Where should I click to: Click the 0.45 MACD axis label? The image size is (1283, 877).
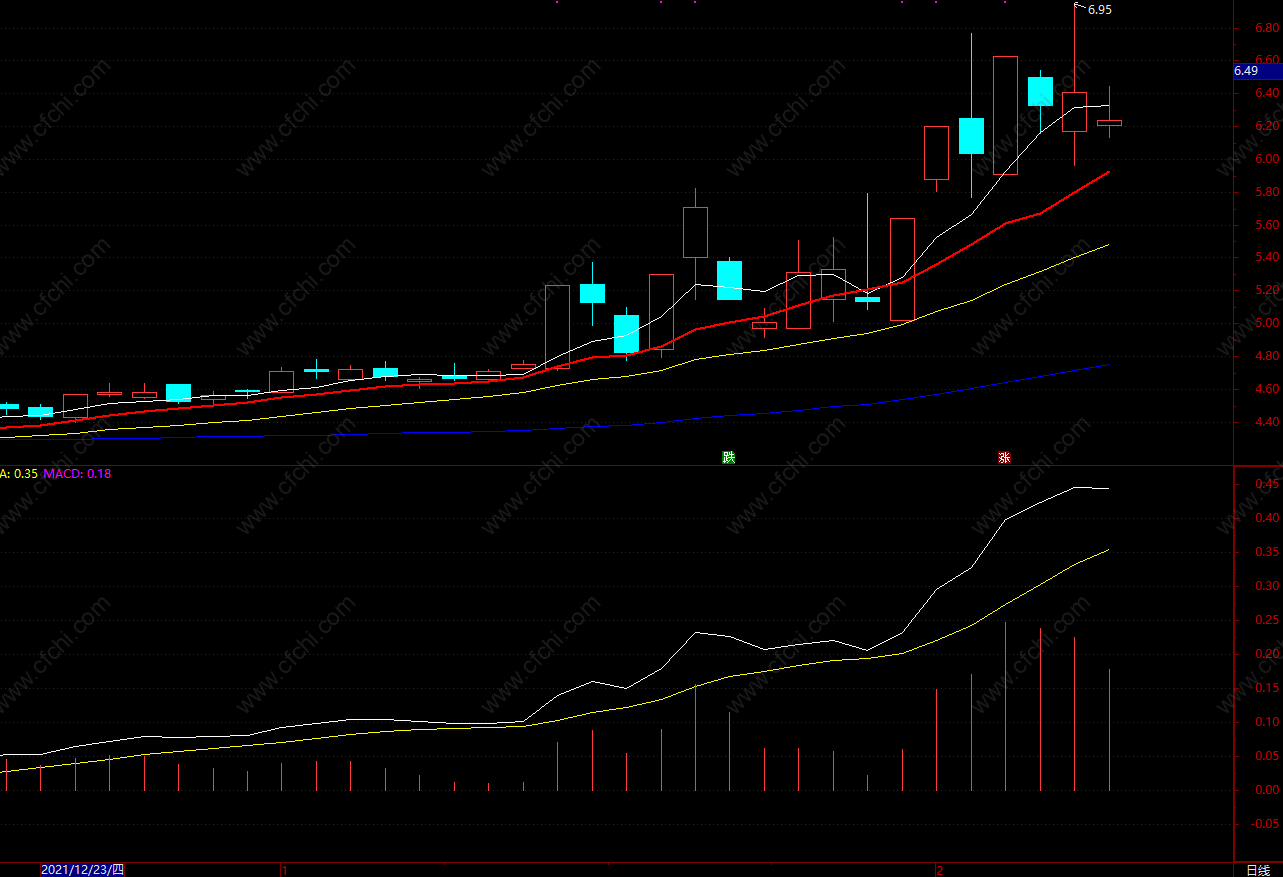(x=1267, y=484)
